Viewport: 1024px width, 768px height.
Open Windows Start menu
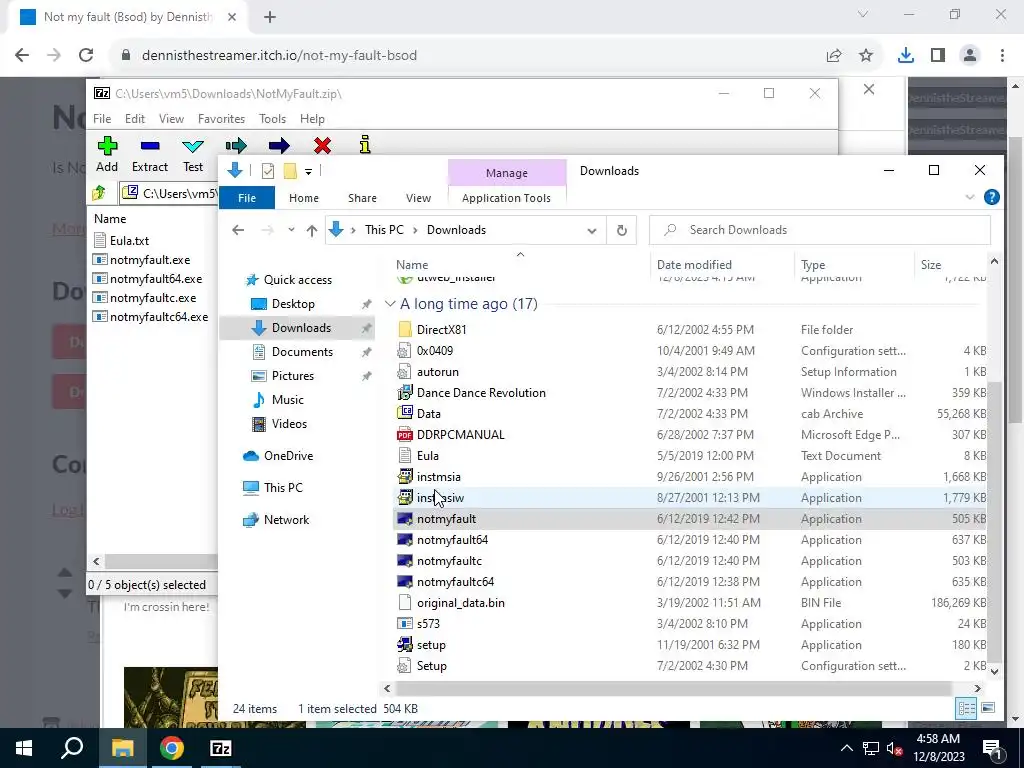(24, 748)
